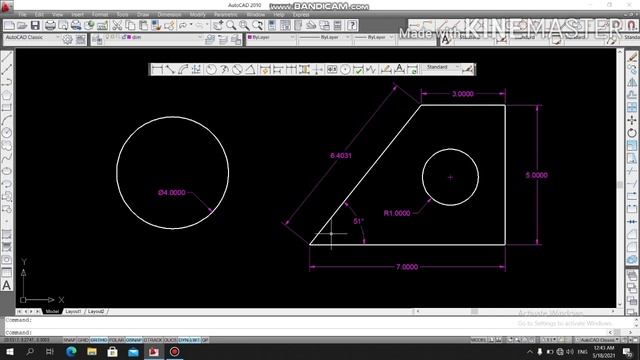Switch to the Layout1 tab
Image resolution: width=640 pixels, height=360 pixels.
point(73,311)
